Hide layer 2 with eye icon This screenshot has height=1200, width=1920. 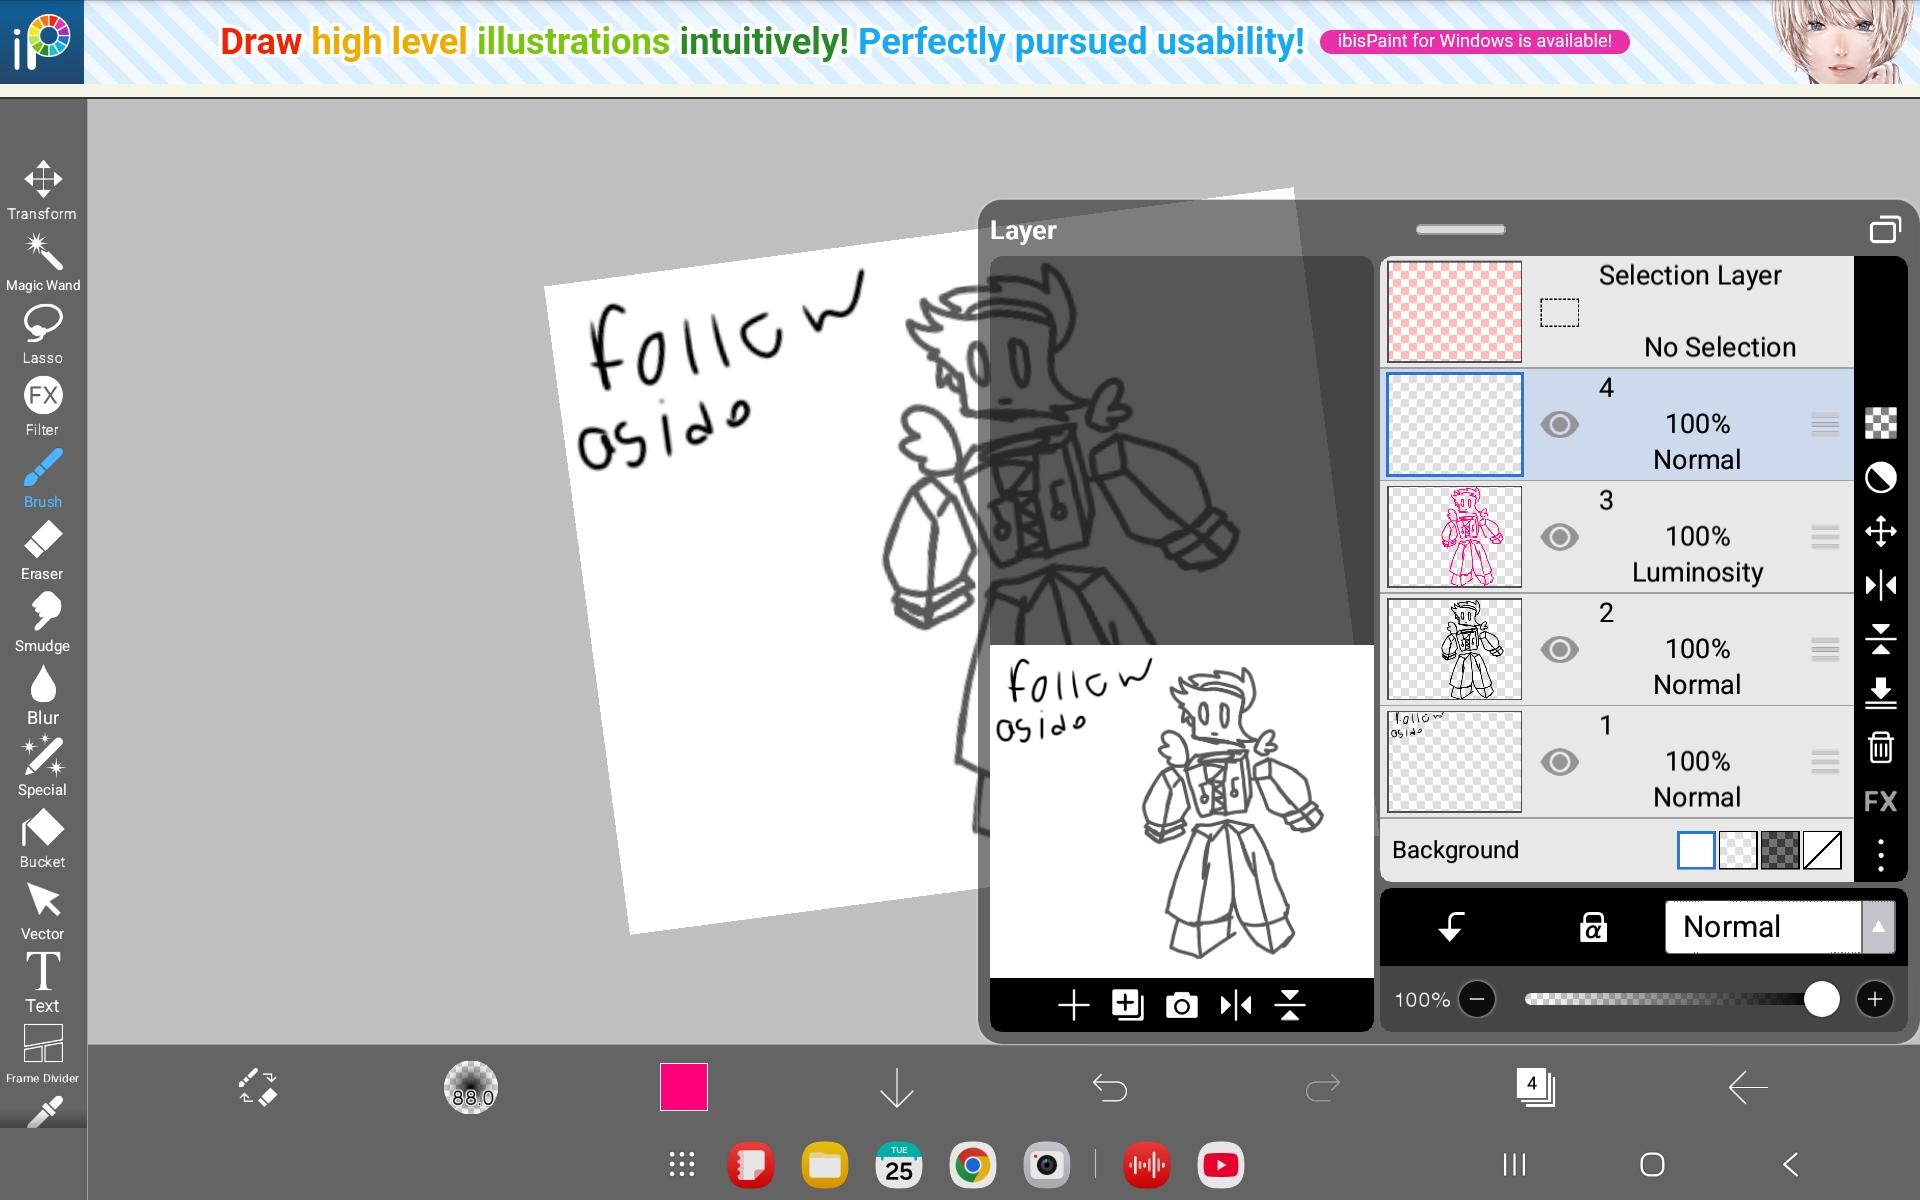point(1559,650)
